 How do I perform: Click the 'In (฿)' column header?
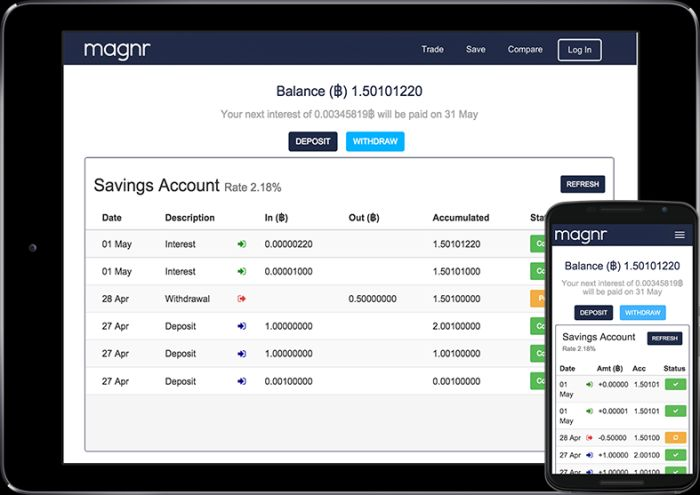coord(276,218)
